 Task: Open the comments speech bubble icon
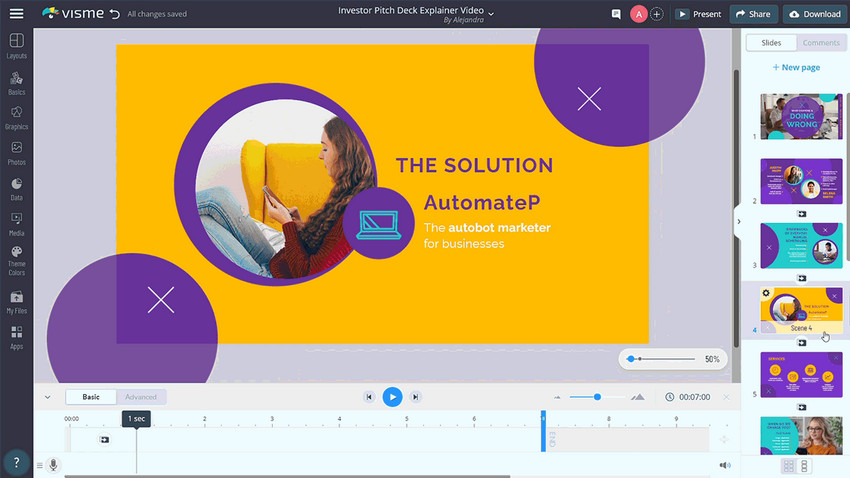[x=616, y=14]
